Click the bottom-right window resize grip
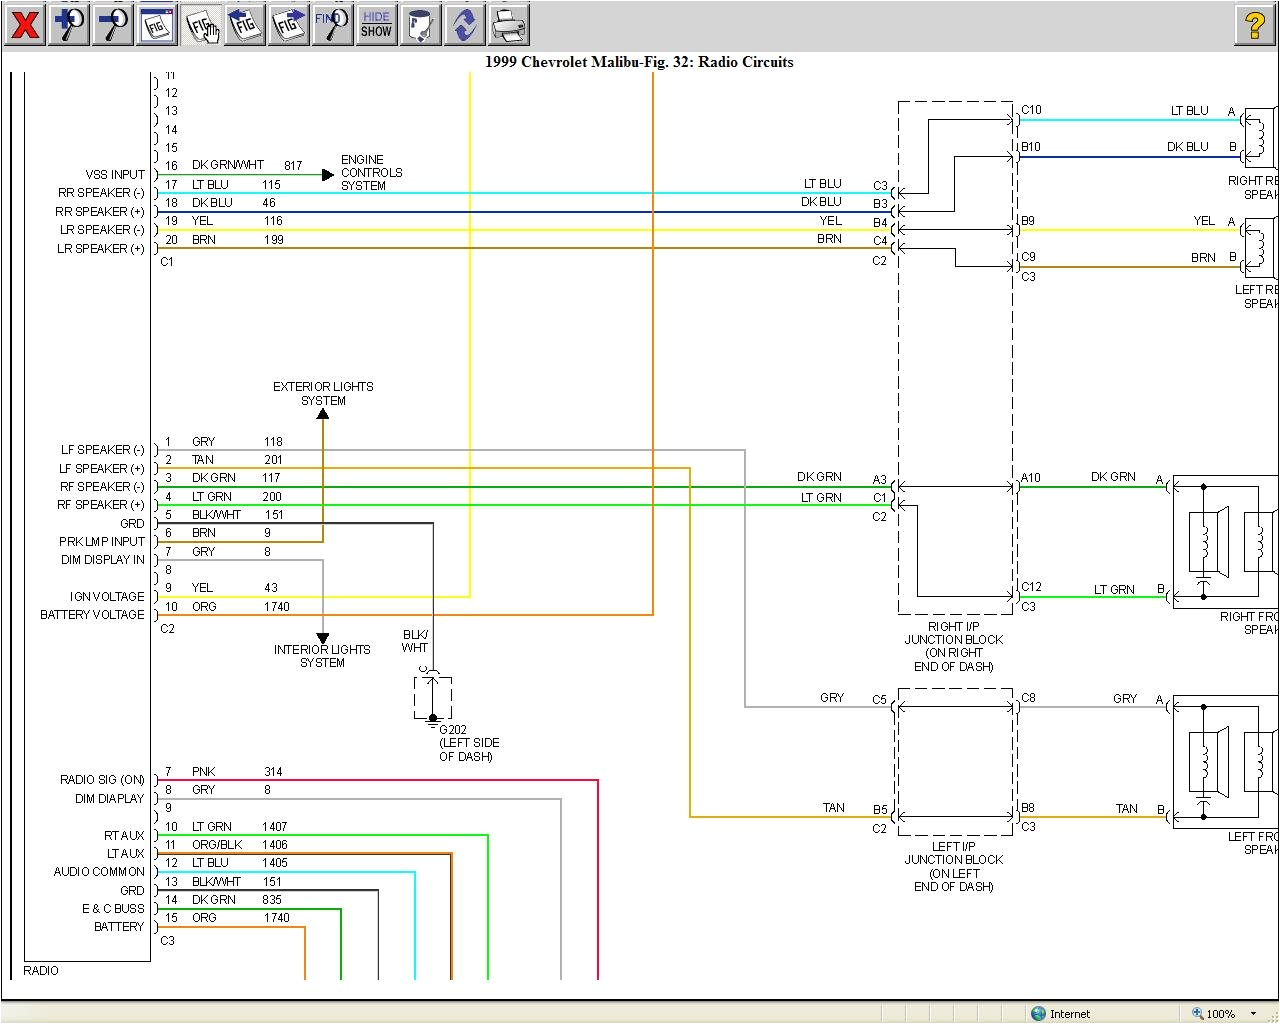The image size is (1280, 1024). point(1273,1014)
